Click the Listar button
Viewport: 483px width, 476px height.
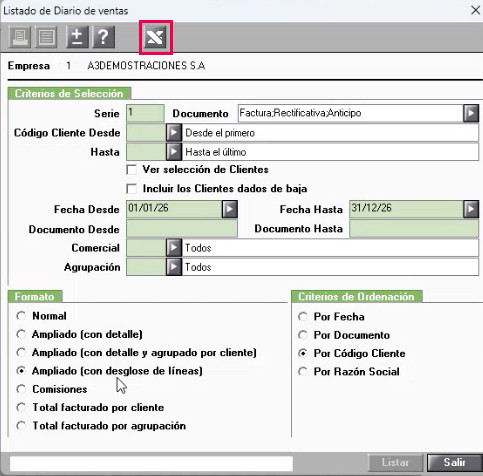pos(395,462)
